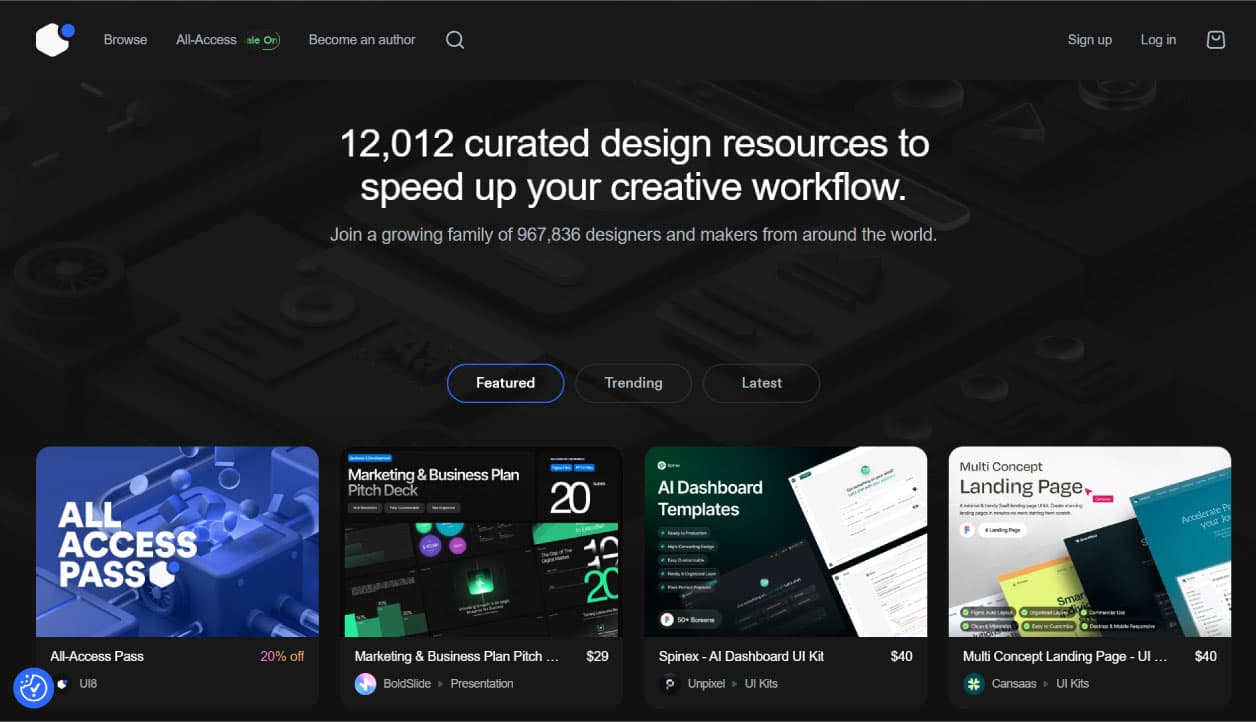
Task: Open the All-Access menu item
Action: click(x=207, y=40)
